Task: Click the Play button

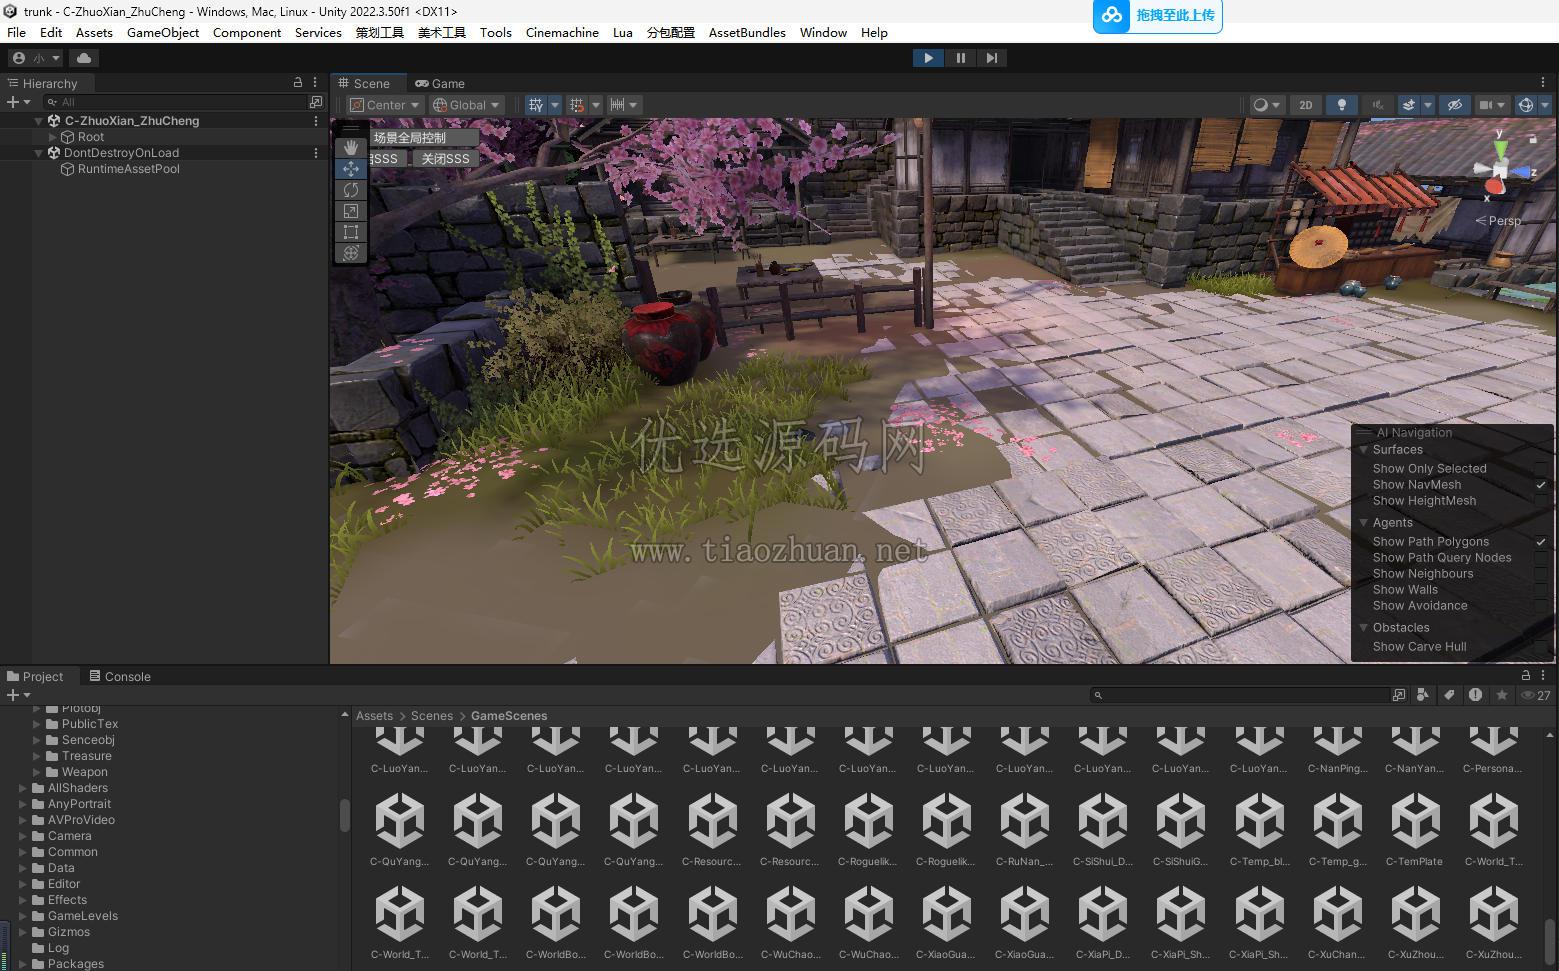Action: click(928, 58)
